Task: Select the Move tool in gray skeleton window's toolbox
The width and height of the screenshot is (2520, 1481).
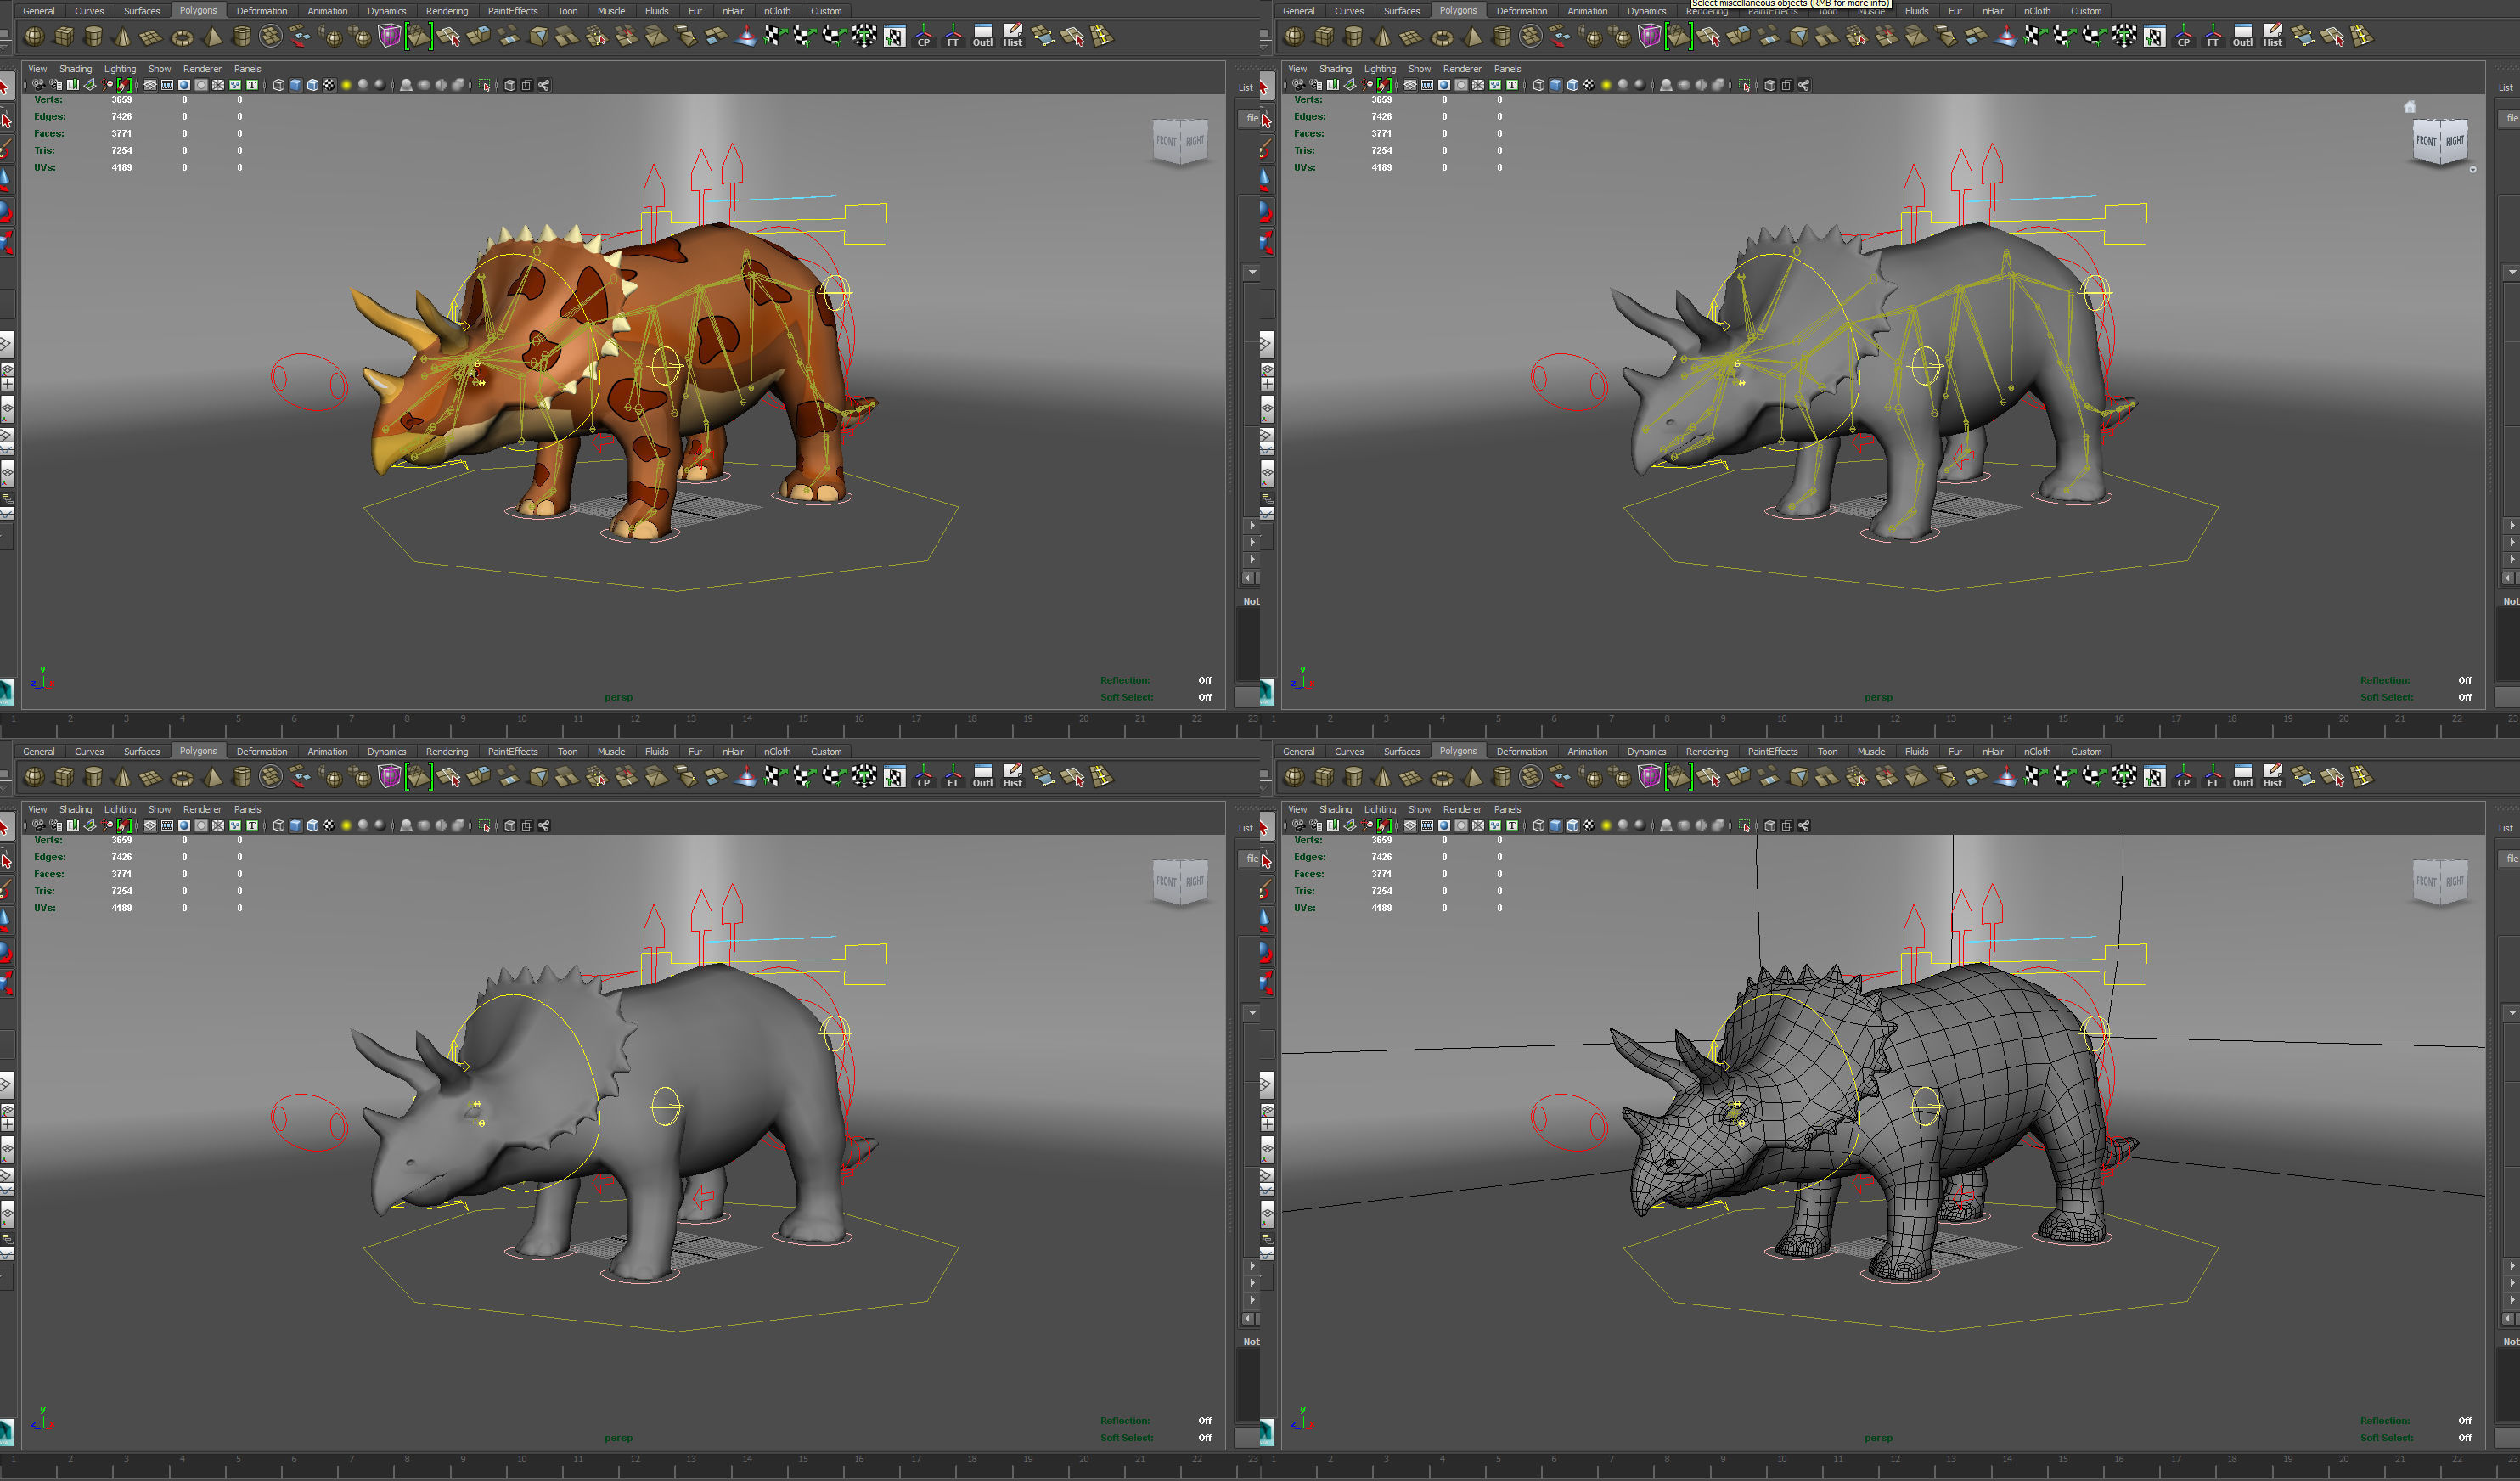Action: tap(1265, 180)
